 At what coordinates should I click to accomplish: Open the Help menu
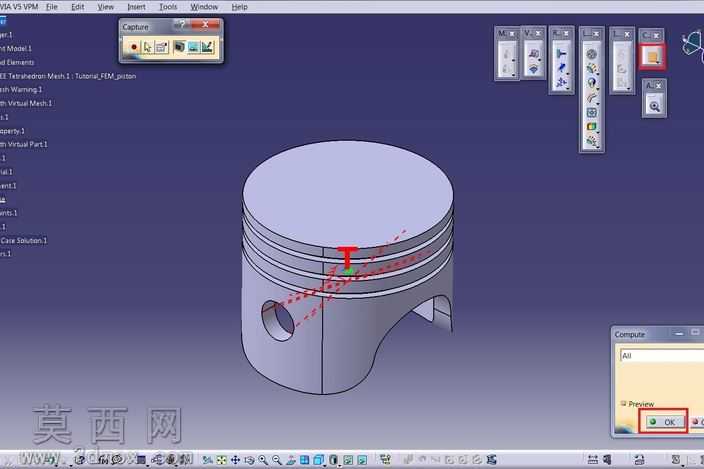(x=239, y=7)
